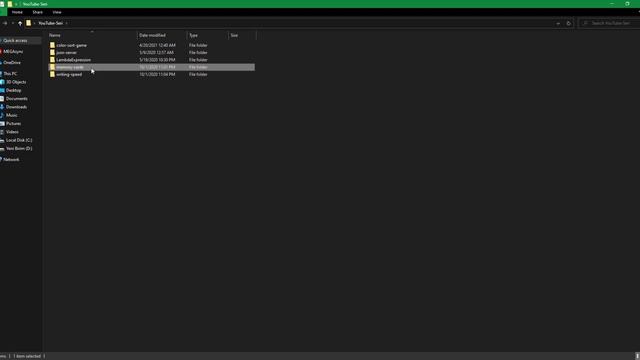
Task: Click the Downloads arrow icon in sidebar
Action: [x=2, y=107]
